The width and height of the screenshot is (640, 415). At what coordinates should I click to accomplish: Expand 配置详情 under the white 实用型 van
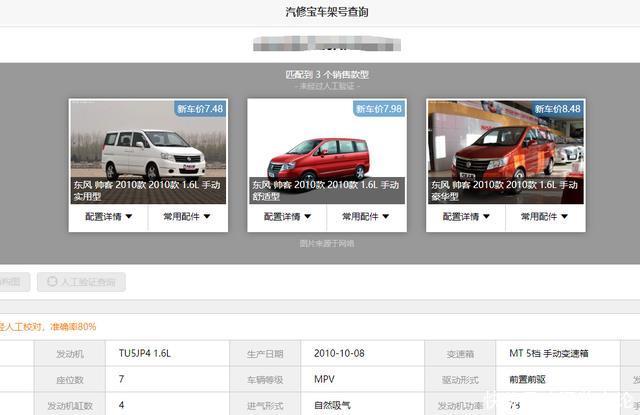pyautogui.click(x=108, y=216)
